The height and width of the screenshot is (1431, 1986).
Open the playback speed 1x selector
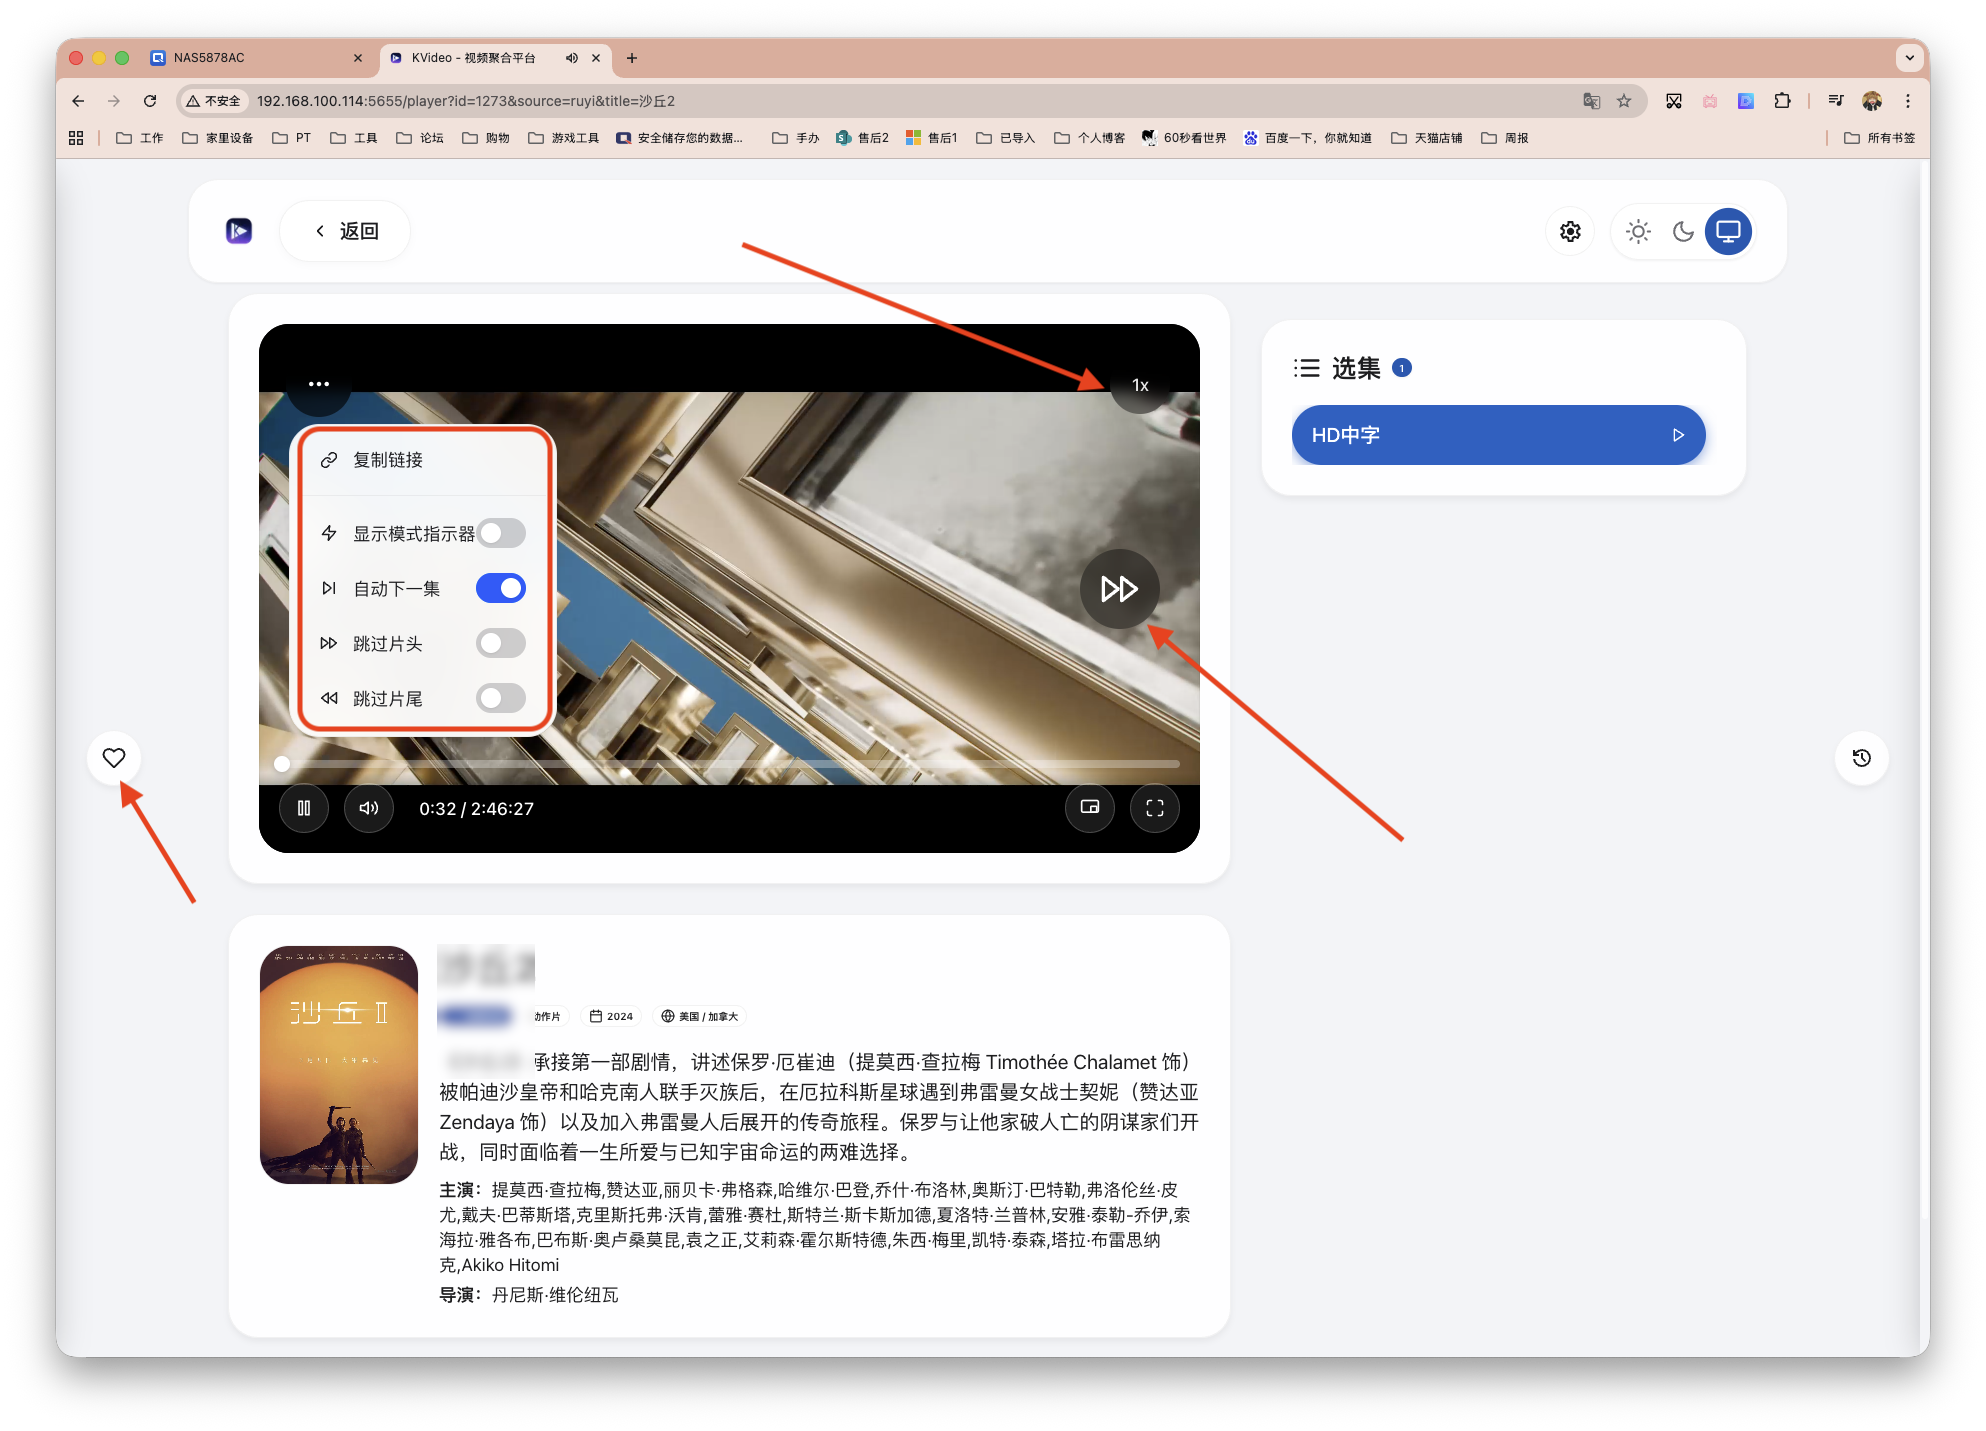point(1139,384)
